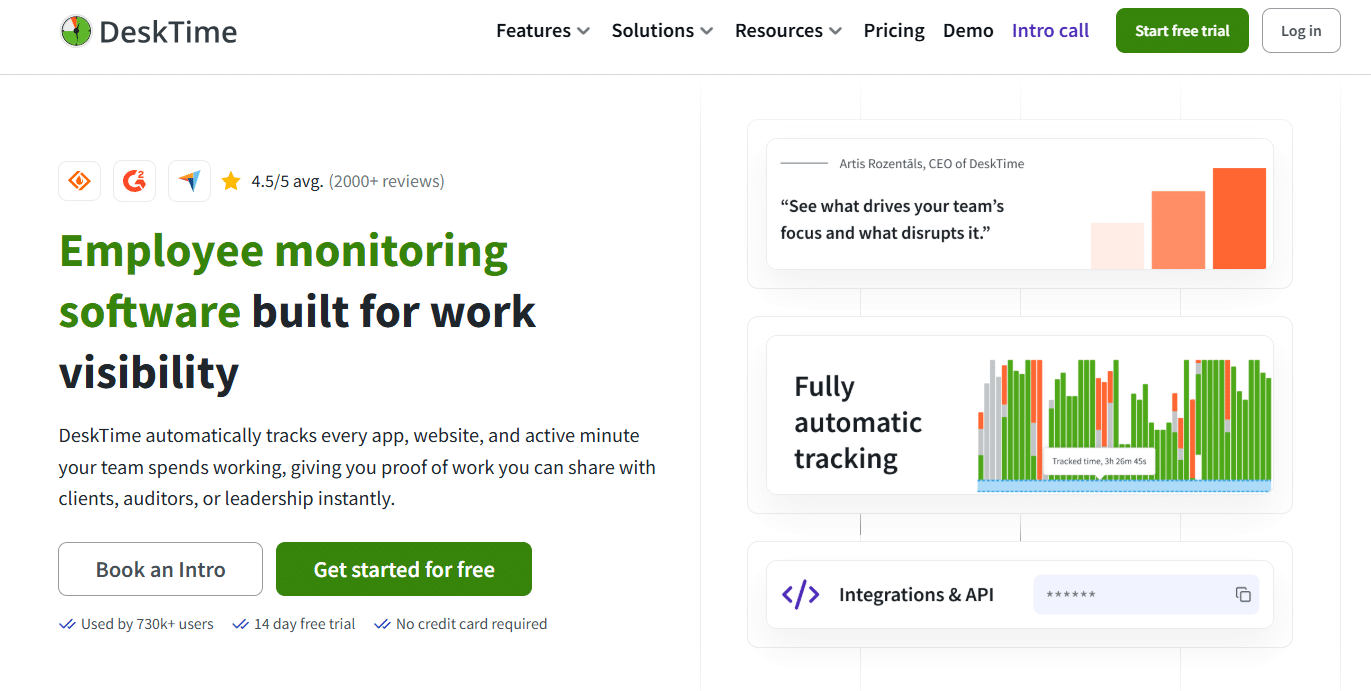The image size is (1371, 691).
Task: Click the Book an Intro button
Action: tap(160, 569)
